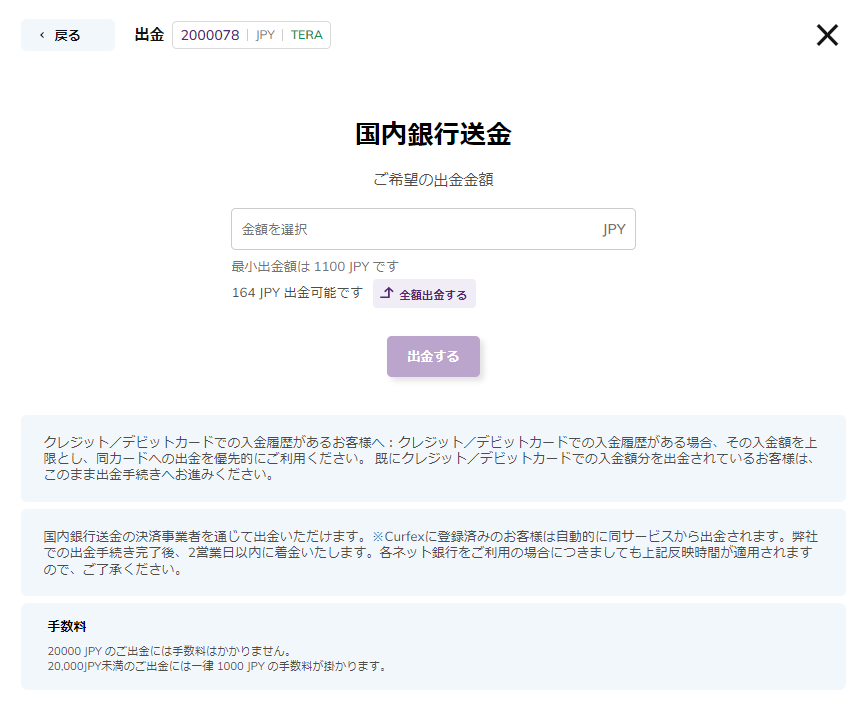Click the upward arrow icon in 全額出金する
The height and width of the screenshot is (707, 865).
point(387,293)
